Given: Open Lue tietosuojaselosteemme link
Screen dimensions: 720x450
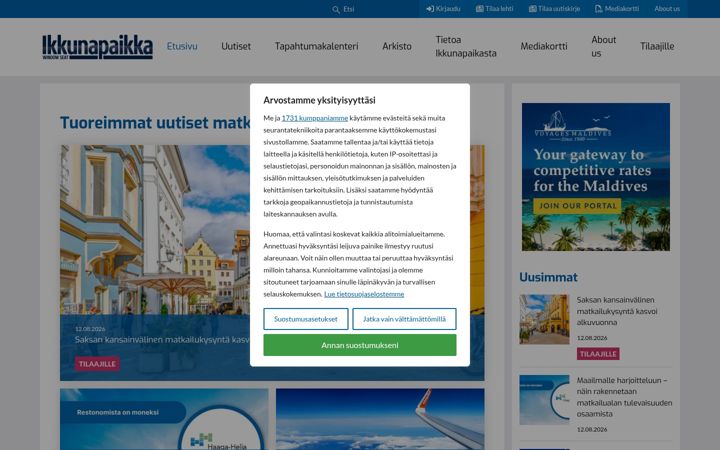Looking at the screenshot, I should coord(364,294).
